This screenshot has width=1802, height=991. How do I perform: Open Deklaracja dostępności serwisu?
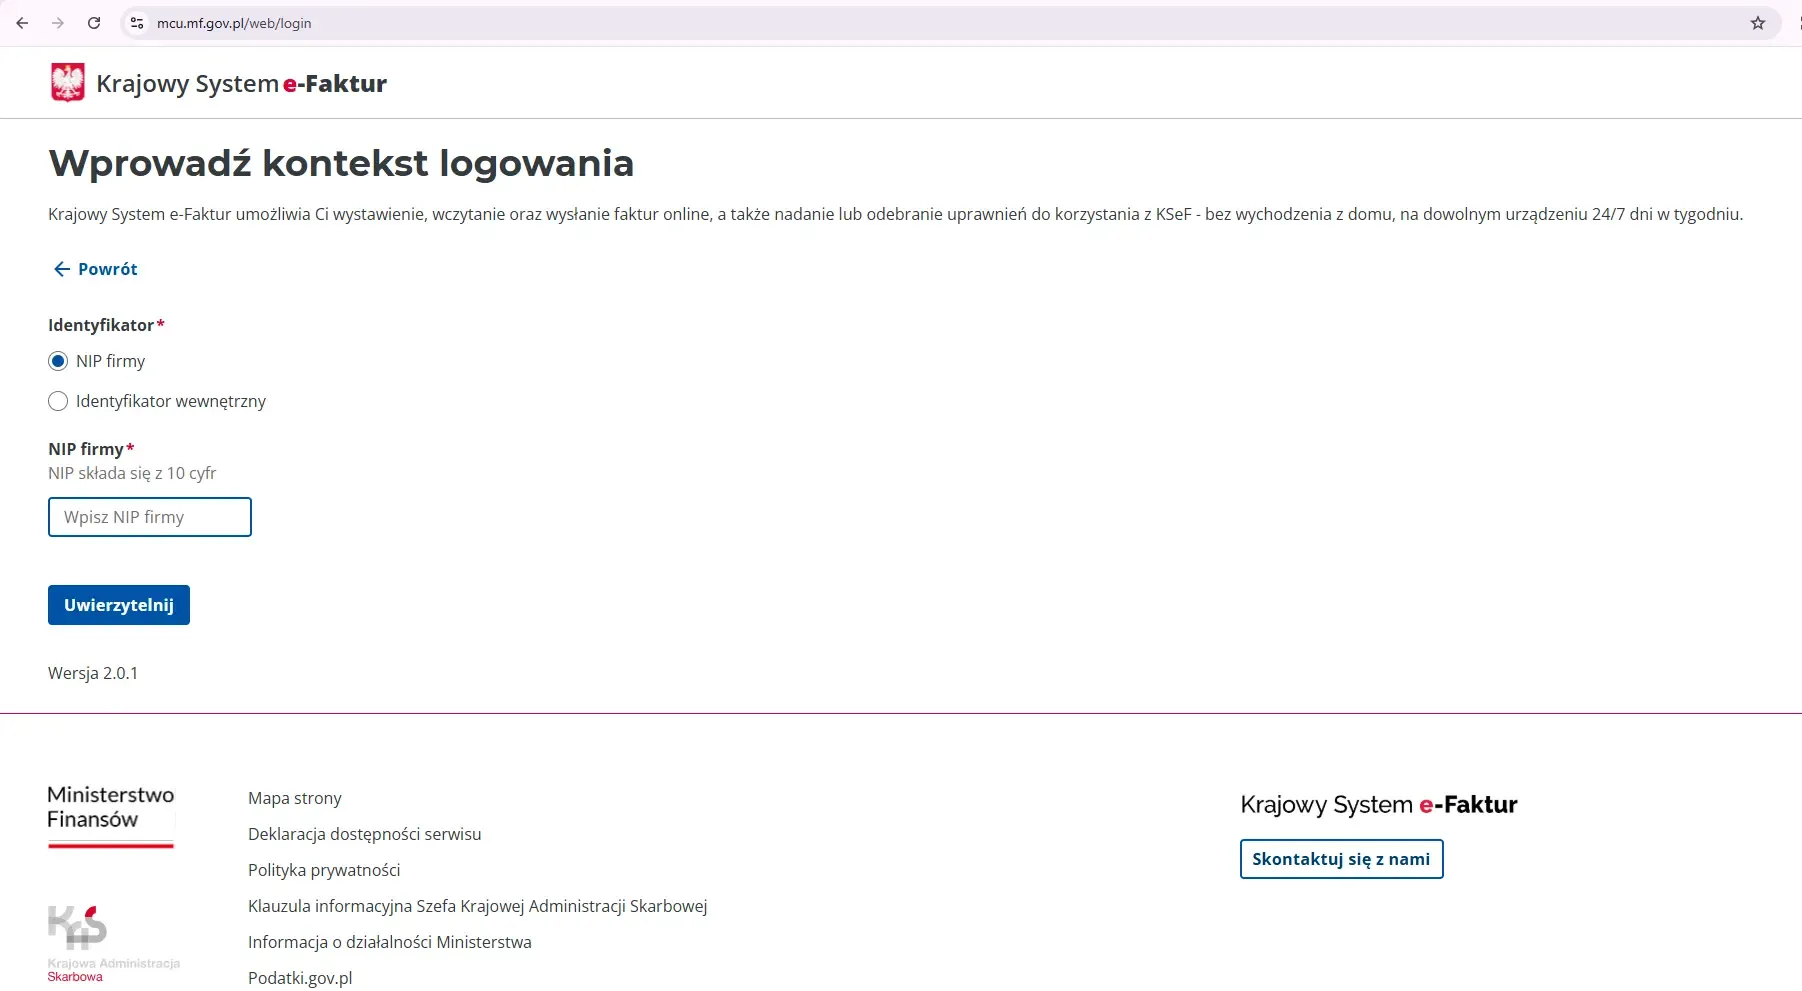coord(364,834)
